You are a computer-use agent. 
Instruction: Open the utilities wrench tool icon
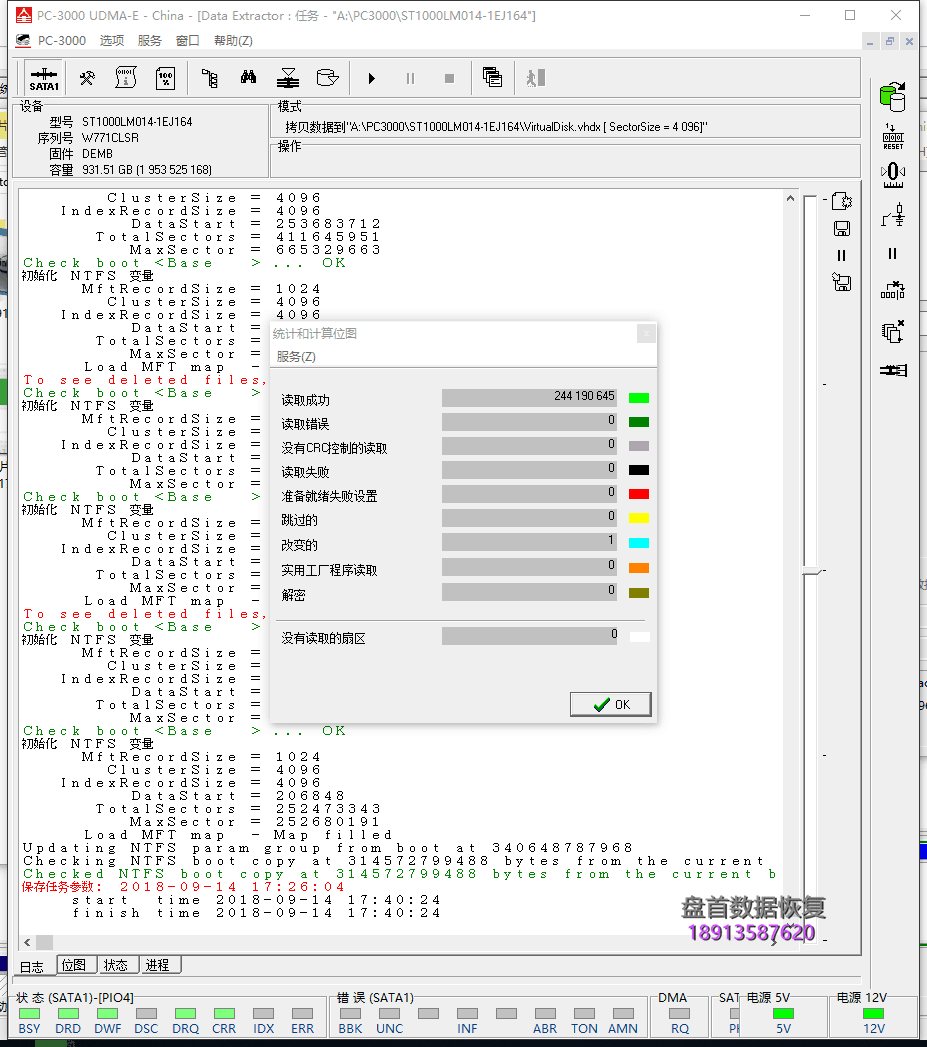[86, 77]
